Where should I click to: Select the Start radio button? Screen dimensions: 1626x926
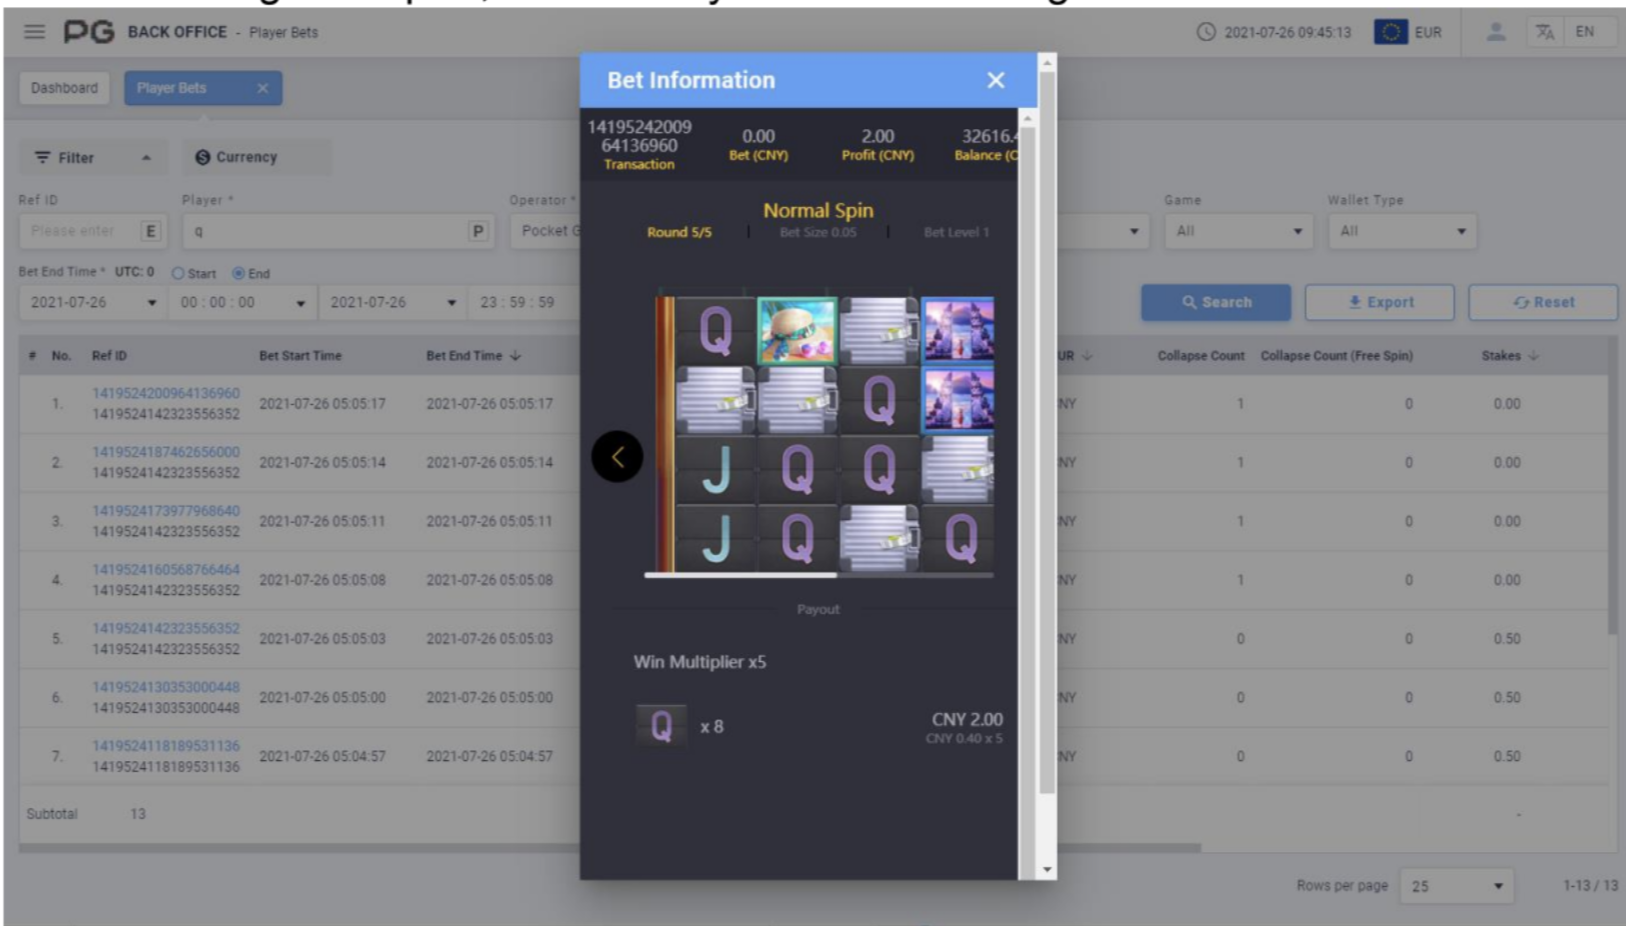[x=178, y=273]
